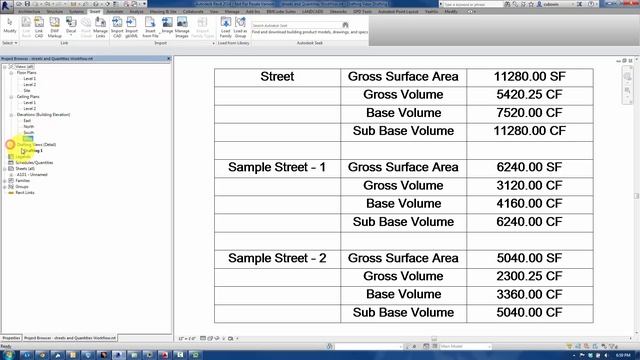
Task: Expand the Groups node
Action: [x=5, y=187]
